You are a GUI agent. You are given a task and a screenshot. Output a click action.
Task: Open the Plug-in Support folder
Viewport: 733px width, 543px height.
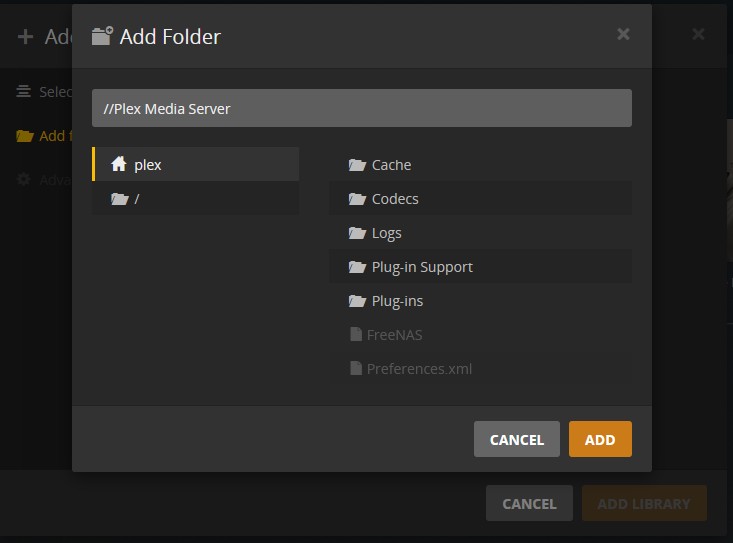tap(481, 266)
